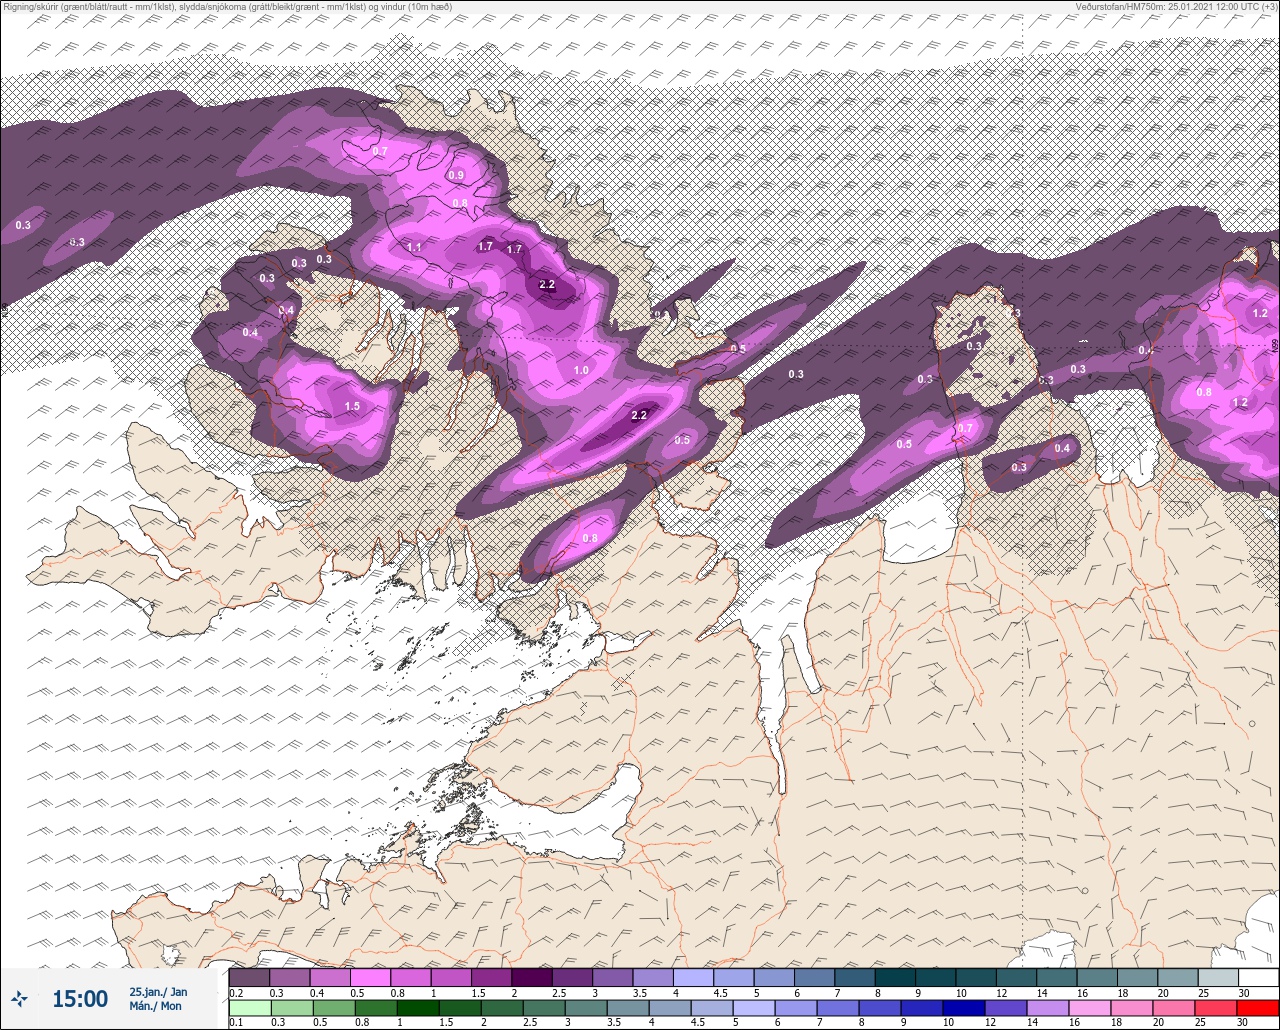The width and height of the screenshot is (1280, 1030).
Task: Select the upper legend swatch labeled 10
Action: point(975,977)
